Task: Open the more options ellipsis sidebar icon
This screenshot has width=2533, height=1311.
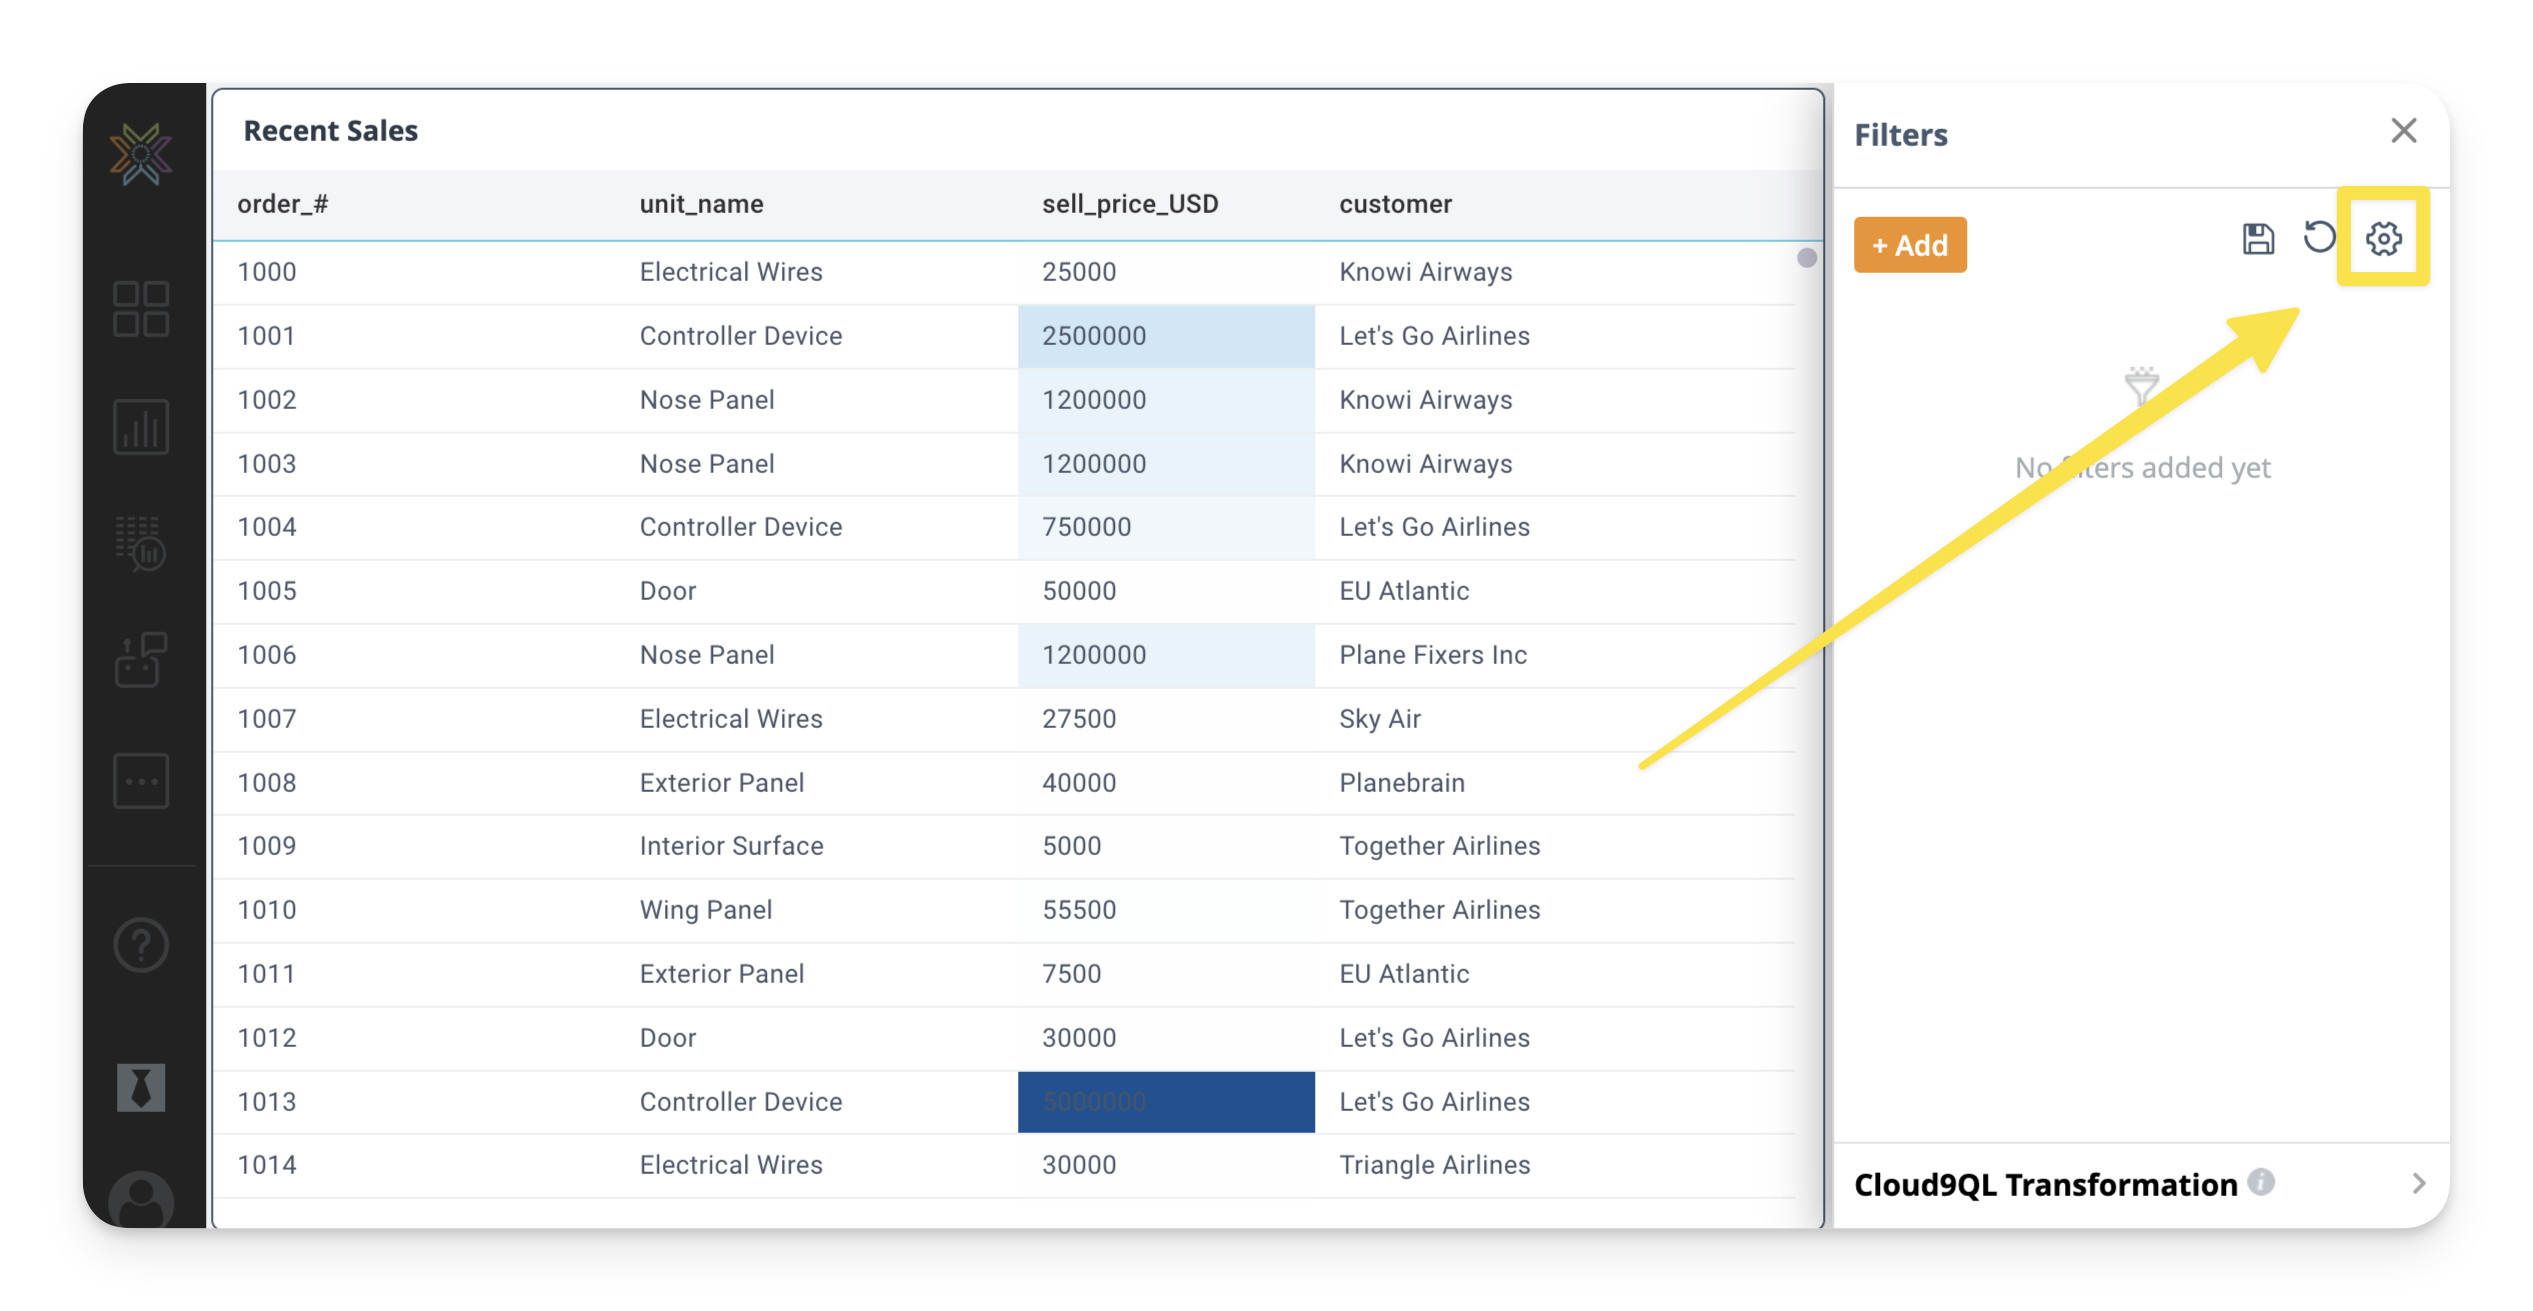Action: point(141,781)
